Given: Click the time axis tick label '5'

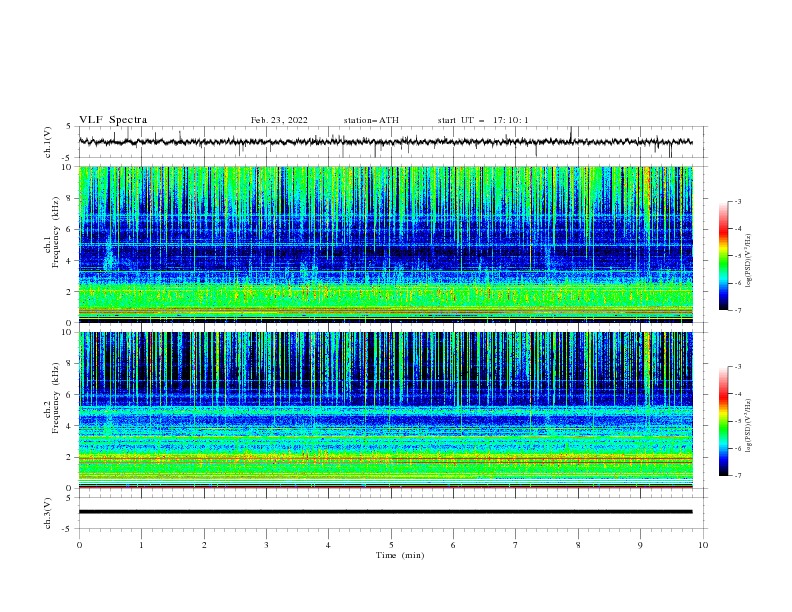Looking at the screenshot, I should tap(391, 545).
